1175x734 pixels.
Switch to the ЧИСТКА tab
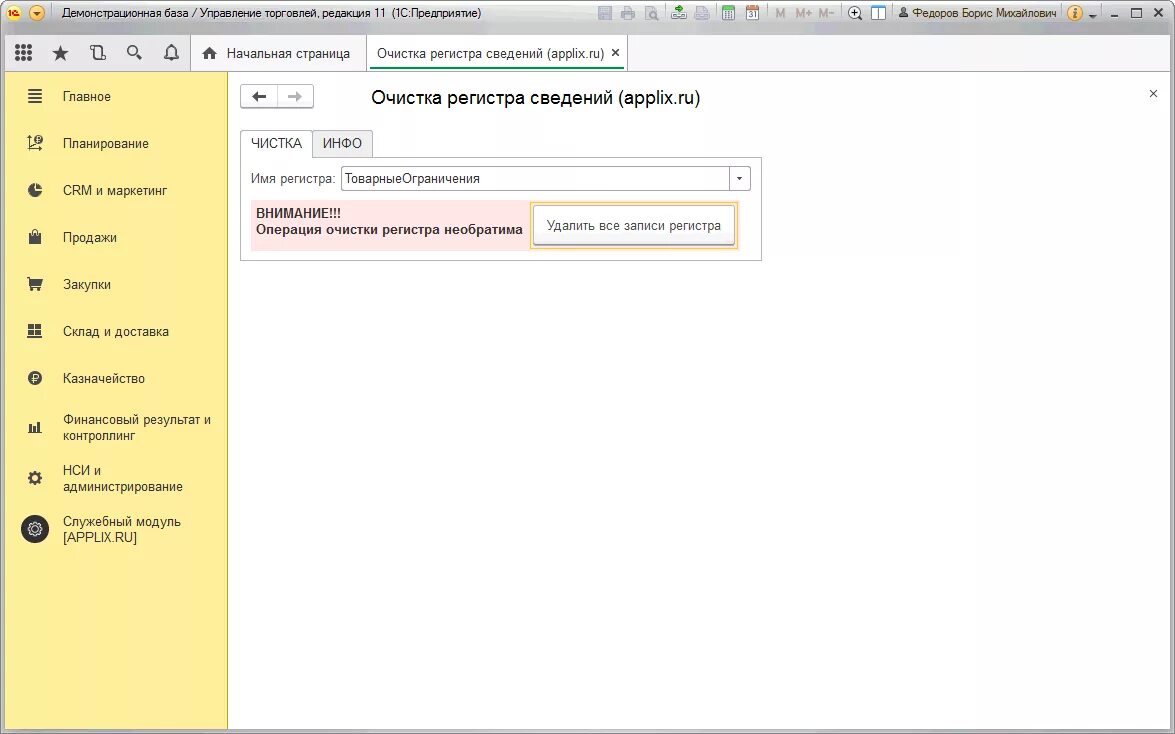click(277, 143)
